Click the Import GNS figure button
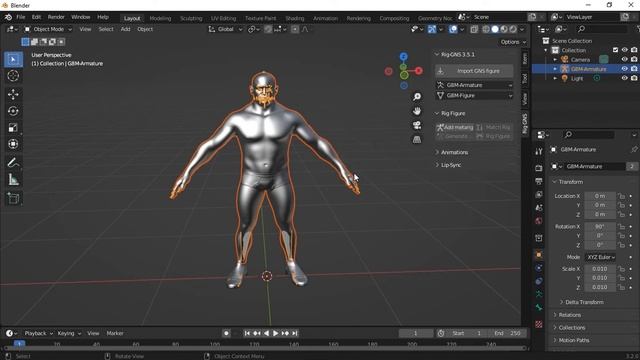Viewport: 640px width, 360px height. click(x=474, y=71)
